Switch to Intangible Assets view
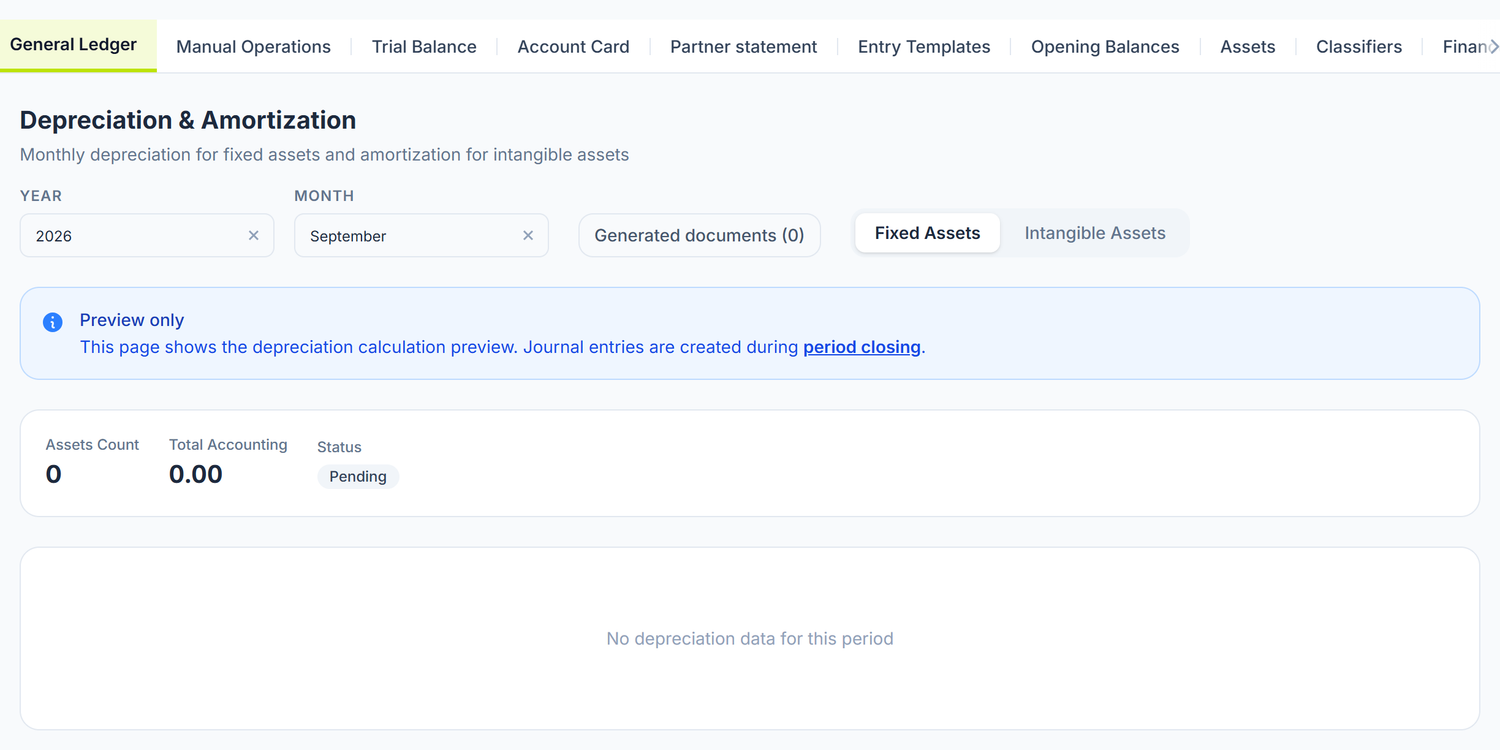Image resolution: width=1500 pixels, height=750 pixels. [1095, 233]
